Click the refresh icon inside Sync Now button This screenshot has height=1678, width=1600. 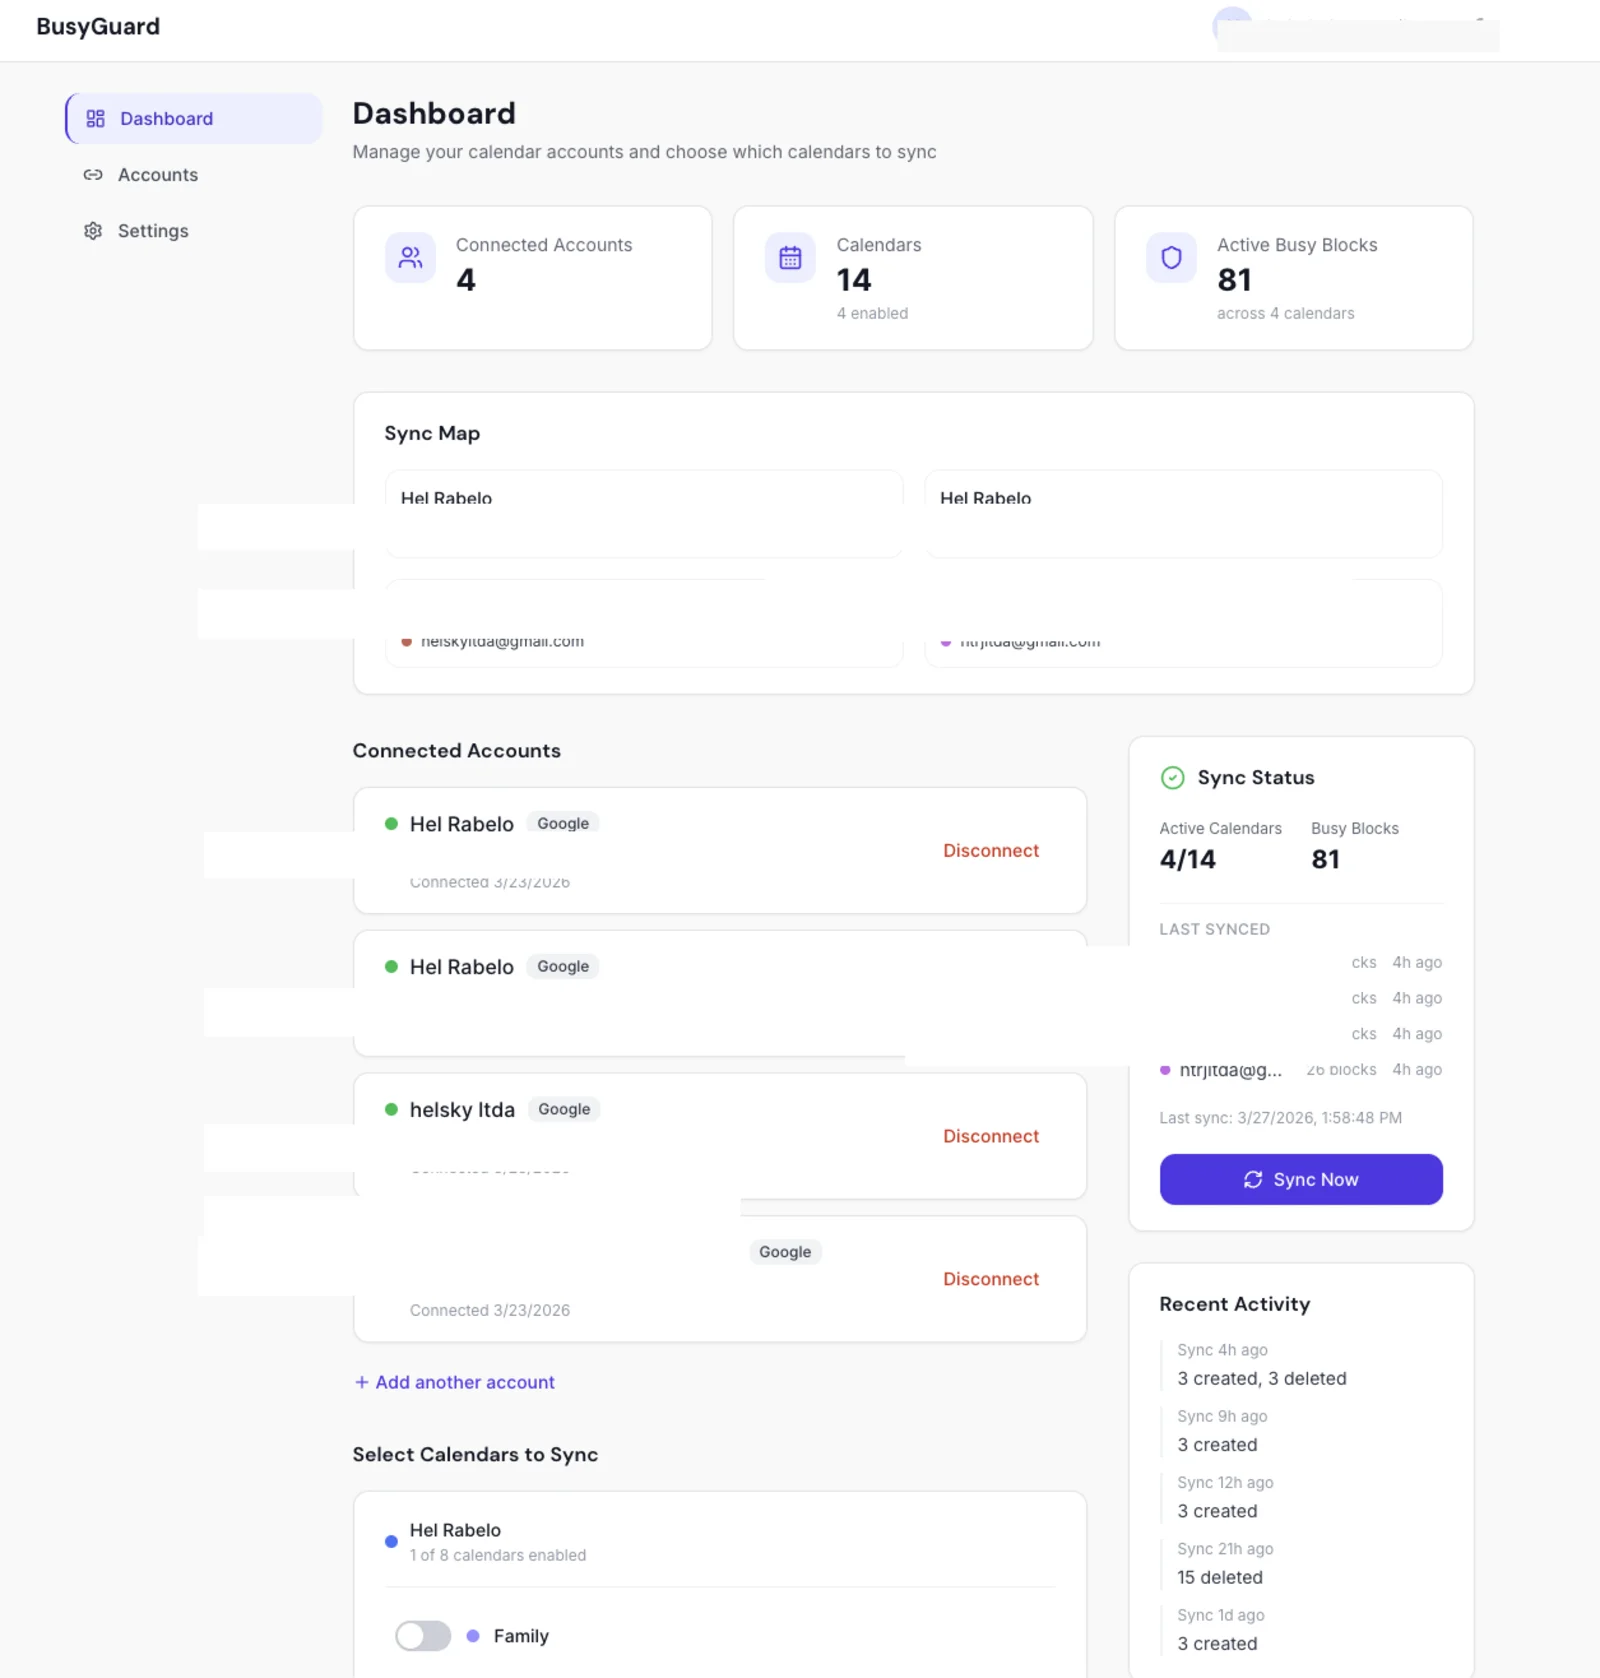1253,1179
